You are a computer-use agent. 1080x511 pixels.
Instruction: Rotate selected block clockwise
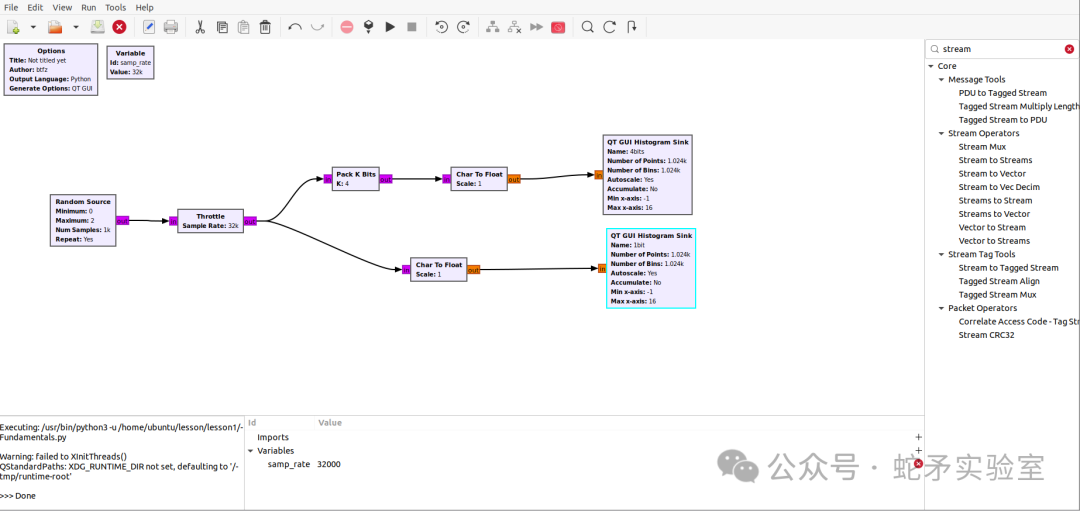(464, 27)
